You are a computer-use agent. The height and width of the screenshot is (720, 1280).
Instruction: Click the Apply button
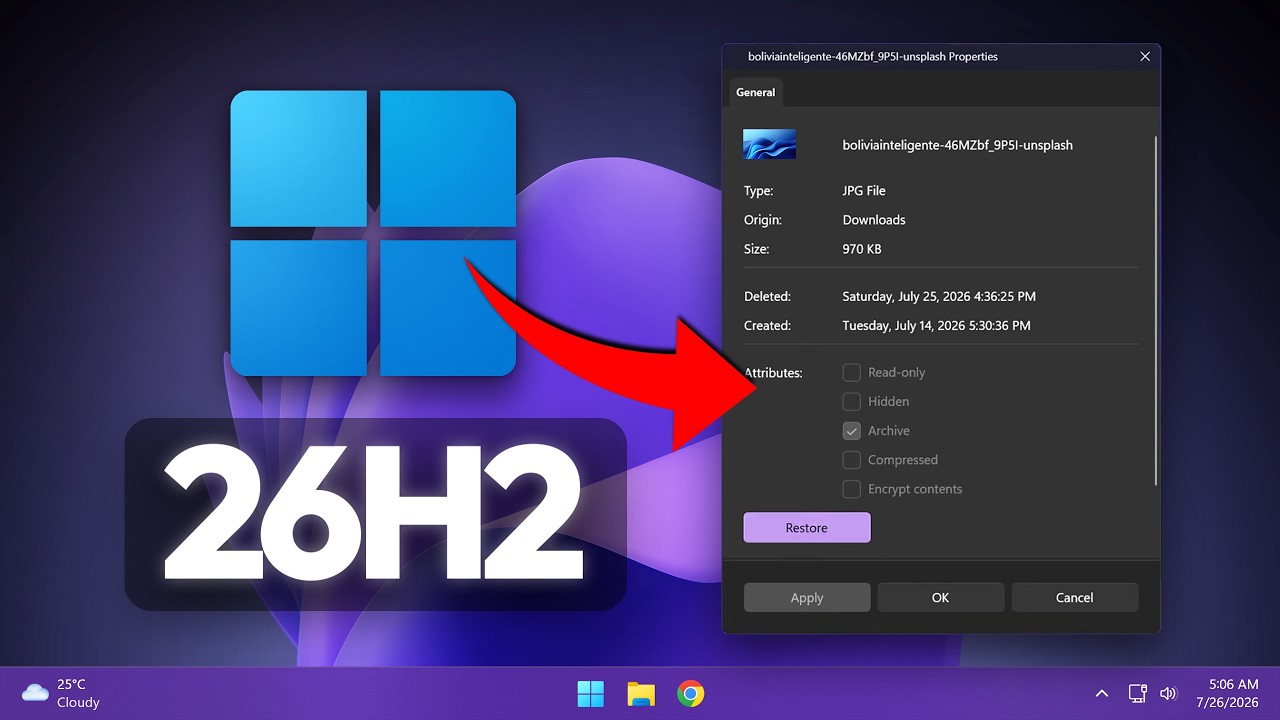point(807,597)
